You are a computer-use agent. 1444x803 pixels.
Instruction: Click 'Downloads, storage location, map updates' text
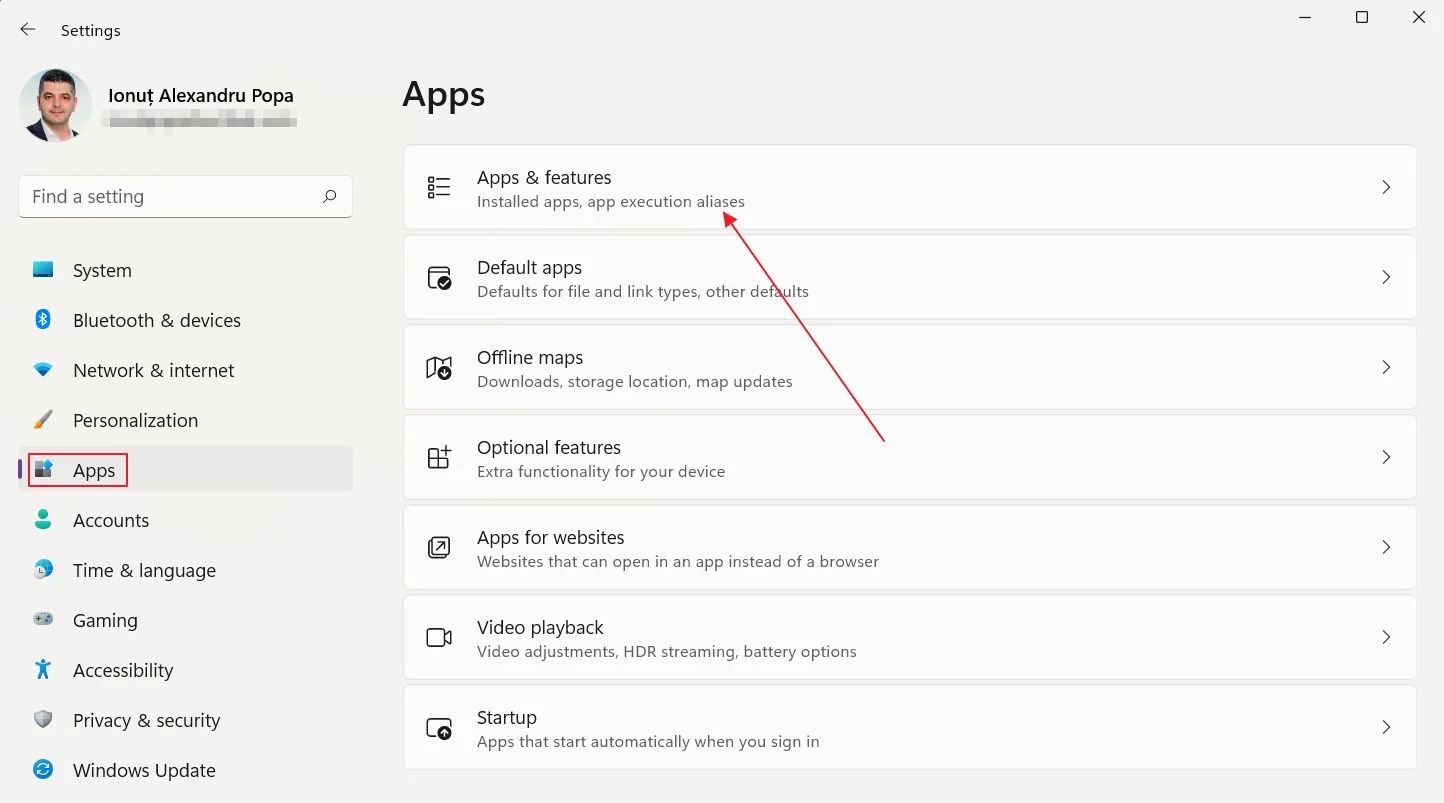[635, 382]
